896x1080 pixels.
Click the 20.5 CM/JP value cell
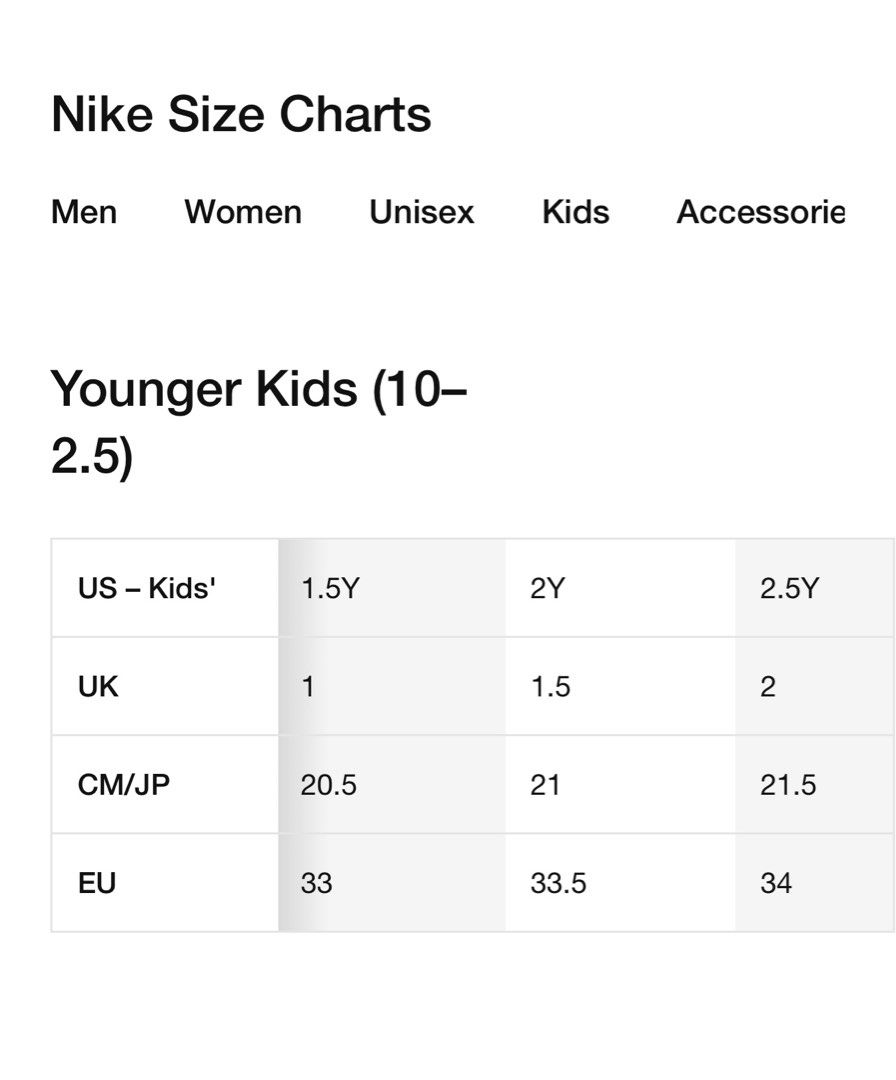point(328,785)
